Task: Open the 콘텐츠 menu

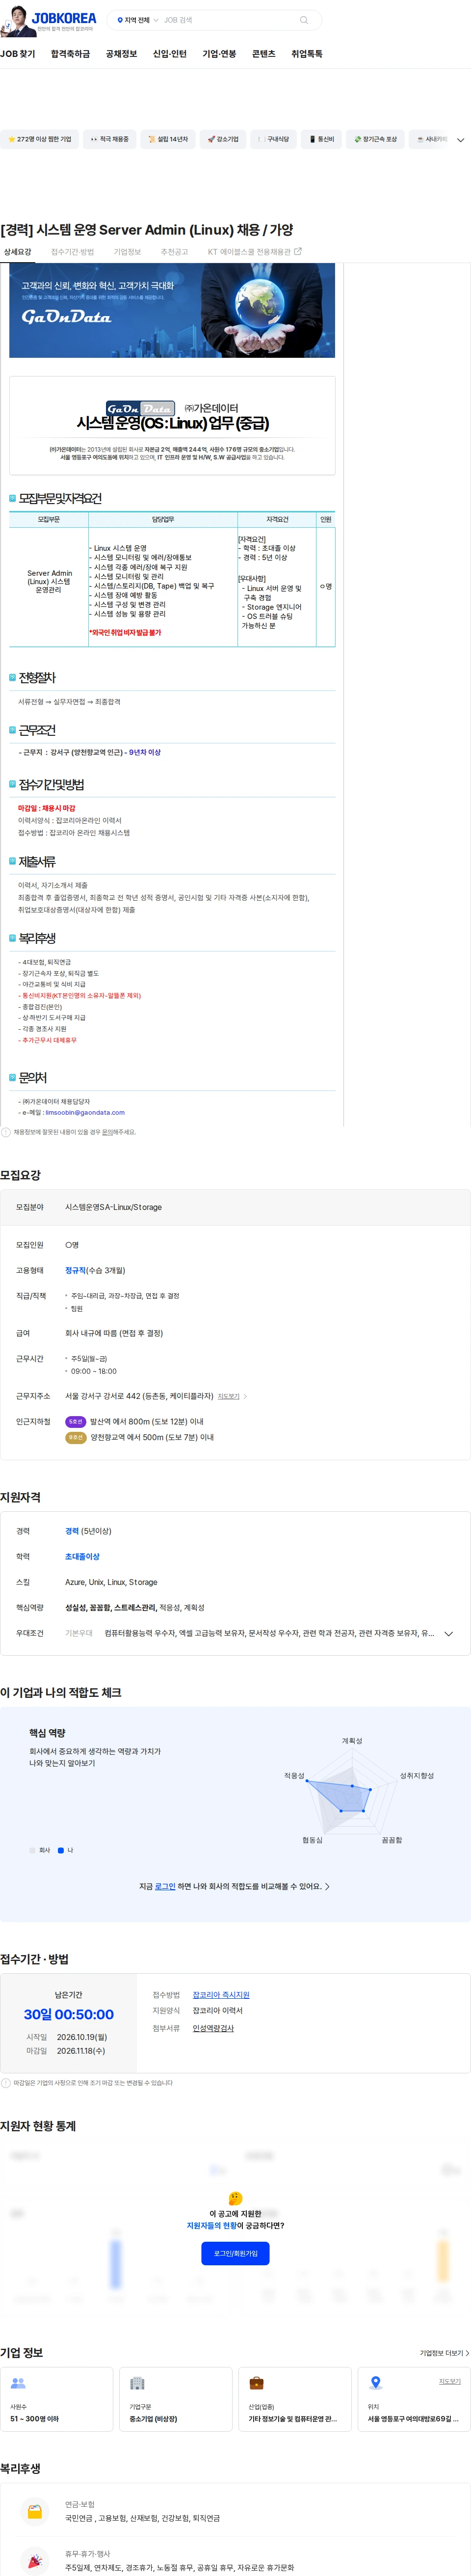Action: point(264,54)
